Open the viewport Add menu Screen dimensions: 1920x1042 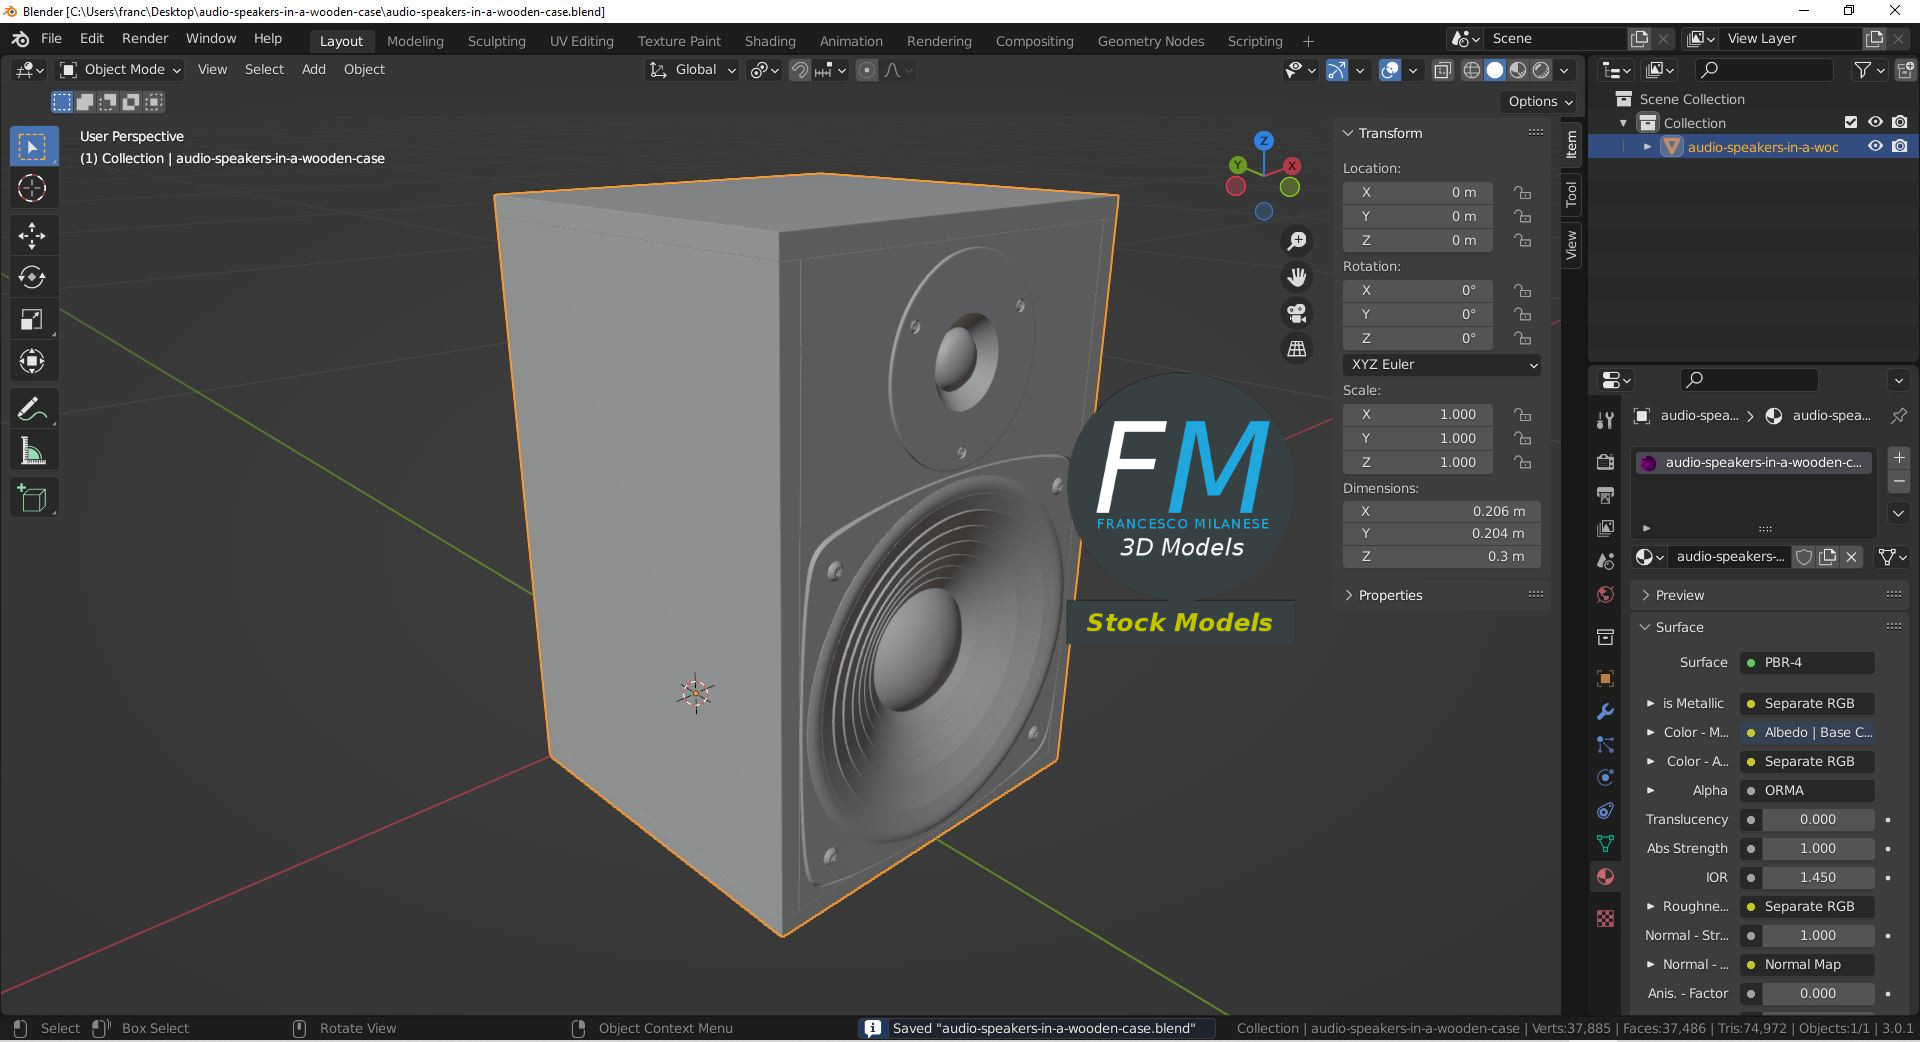(314, 70)
